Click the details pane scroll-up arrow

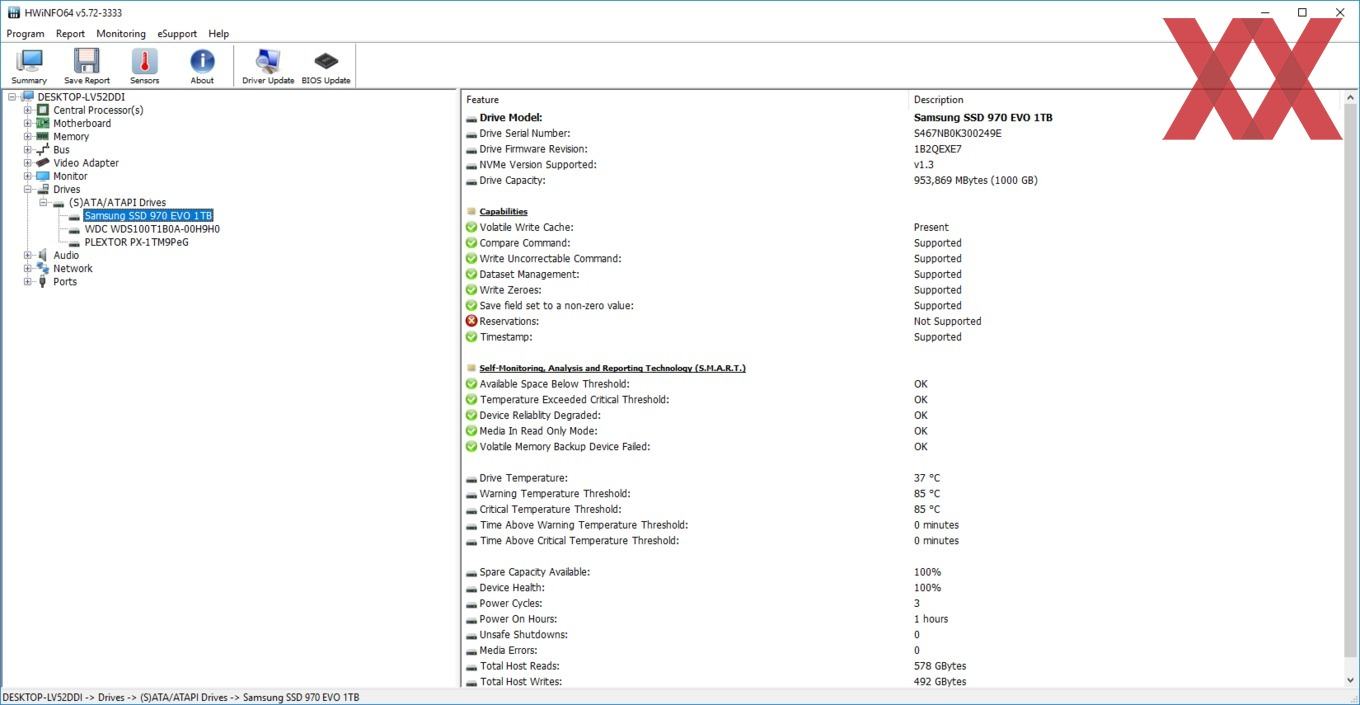(x=1350, y=99)
